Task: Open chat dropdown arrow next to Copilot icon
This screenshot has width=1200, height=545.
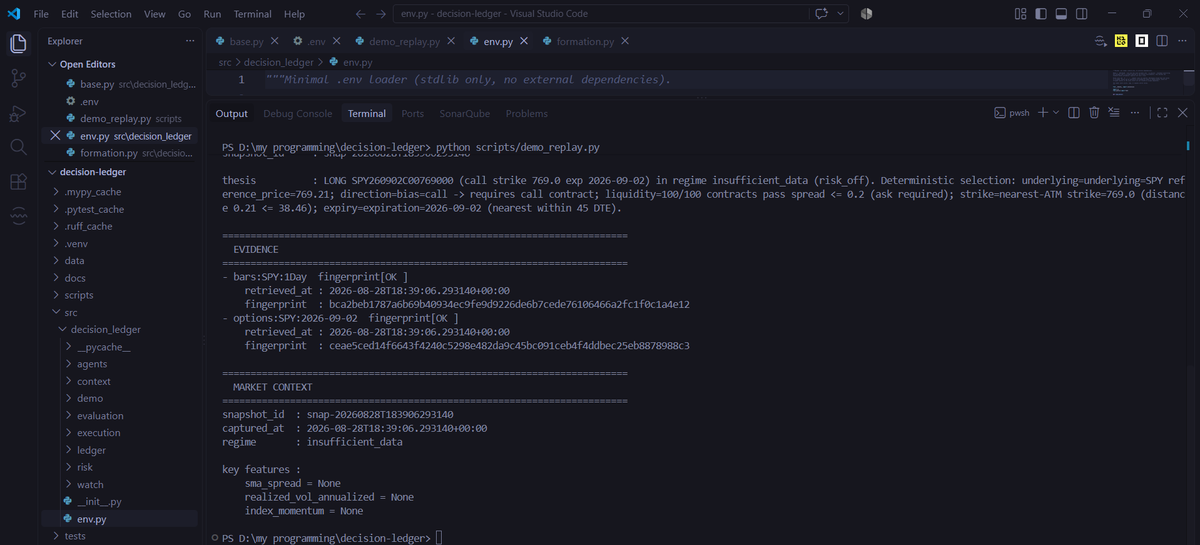Action: 840,14
